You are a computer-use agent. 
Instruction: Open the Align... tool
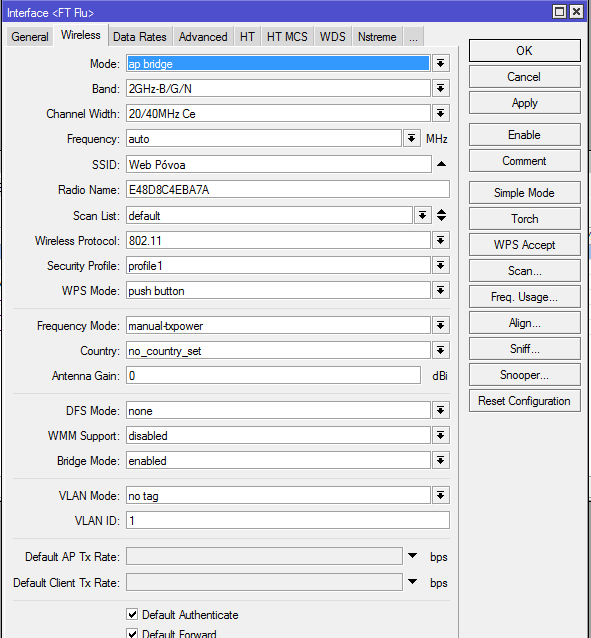525,323
